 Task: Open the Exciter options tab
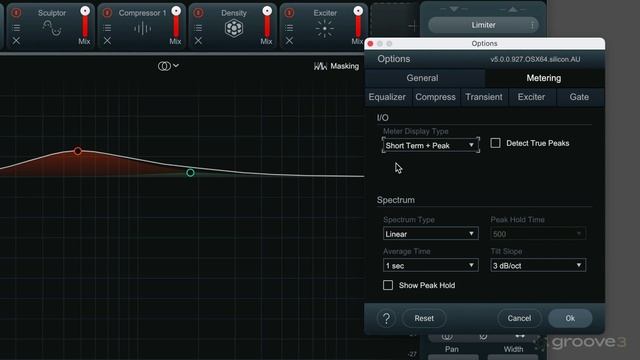pos(531,97)
